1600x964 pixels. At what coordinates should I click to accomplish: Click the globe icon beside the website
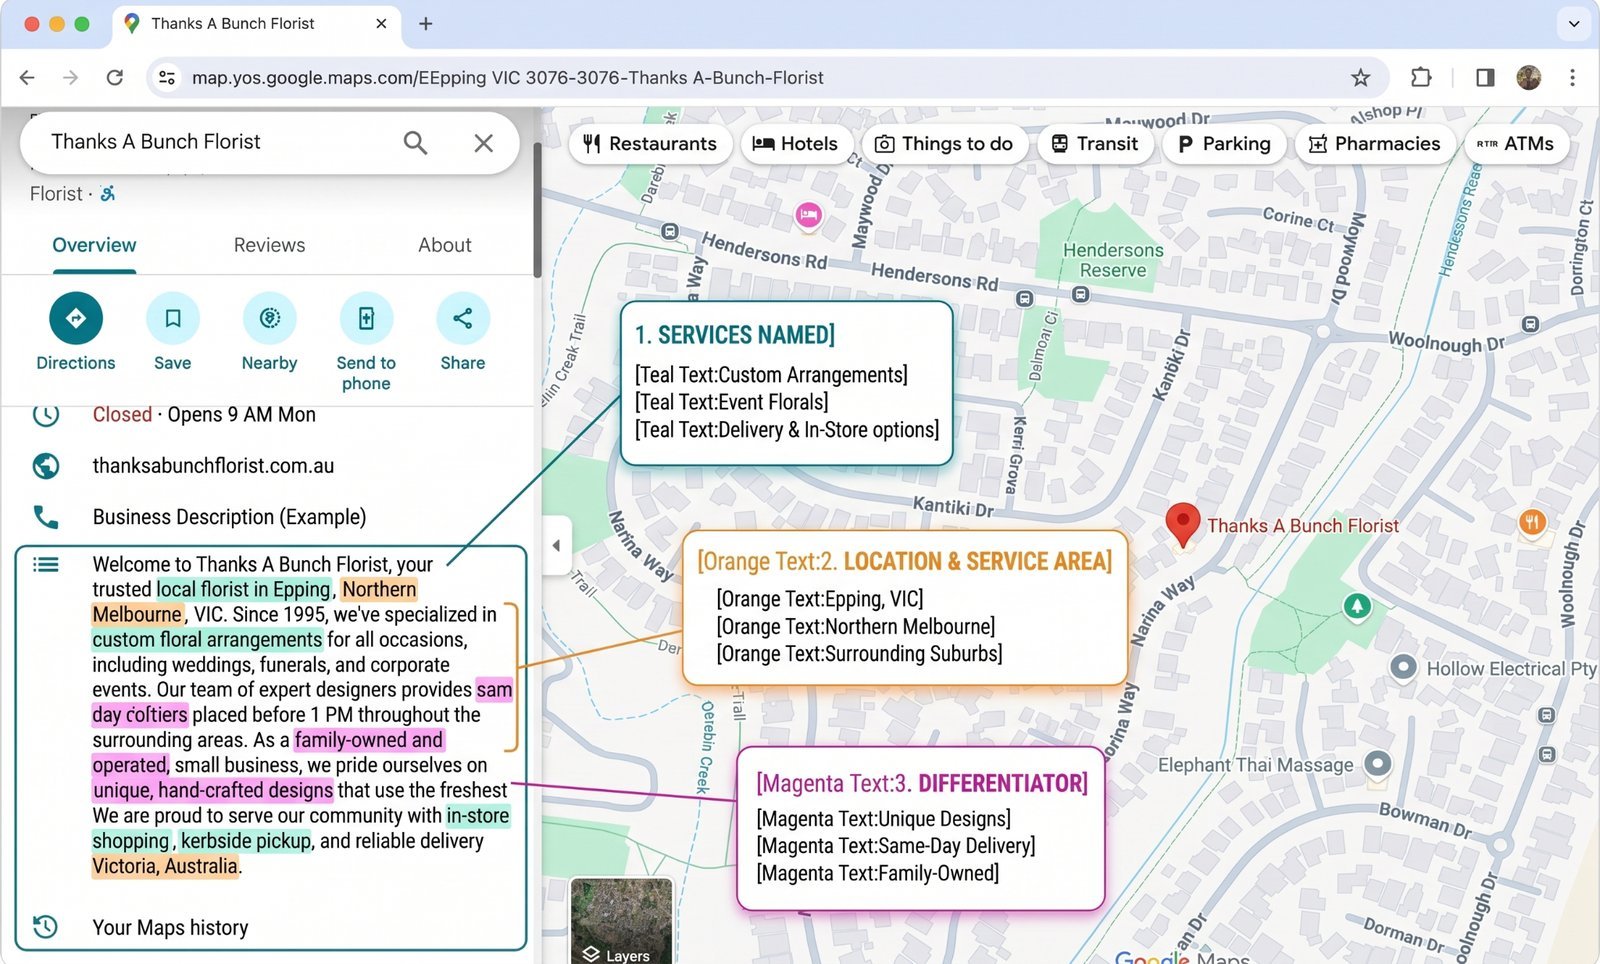pyautogui.click(x=46, y=466)
